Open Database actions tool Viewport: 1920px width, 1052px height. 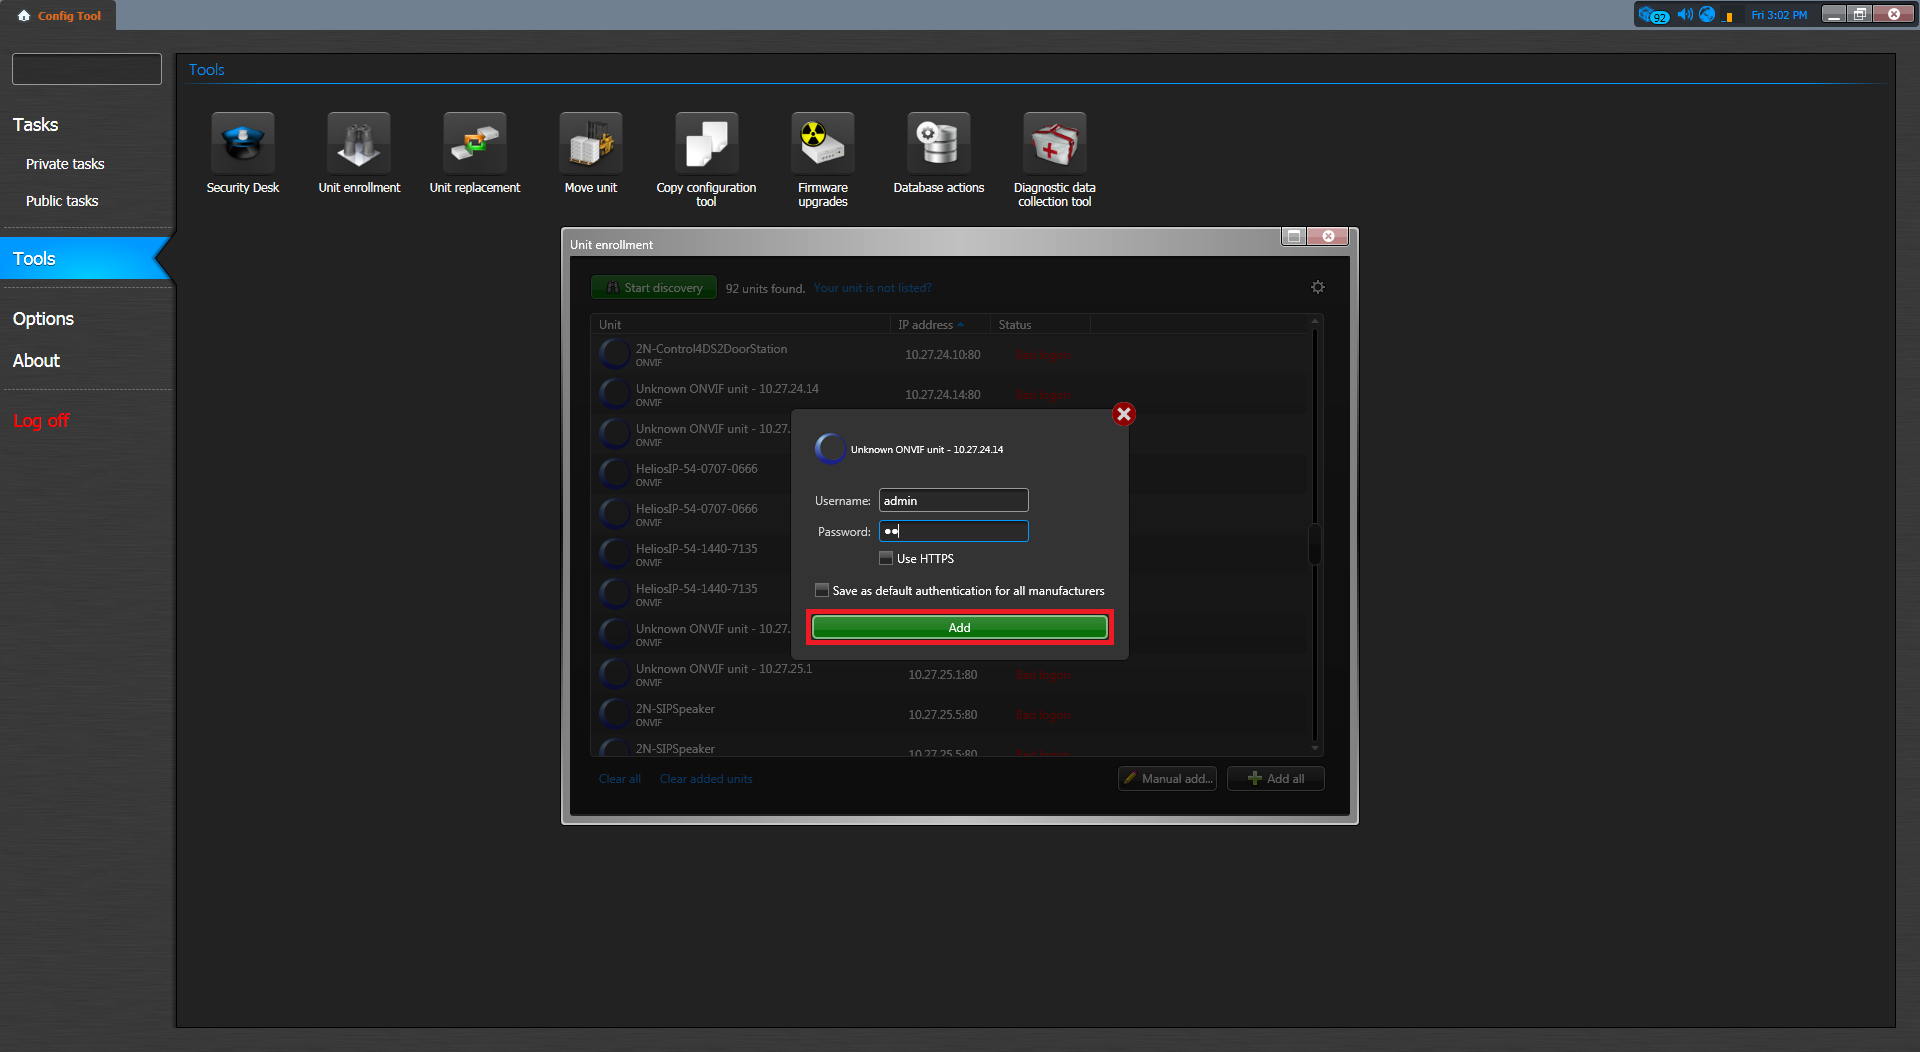[x=938, y=144]
